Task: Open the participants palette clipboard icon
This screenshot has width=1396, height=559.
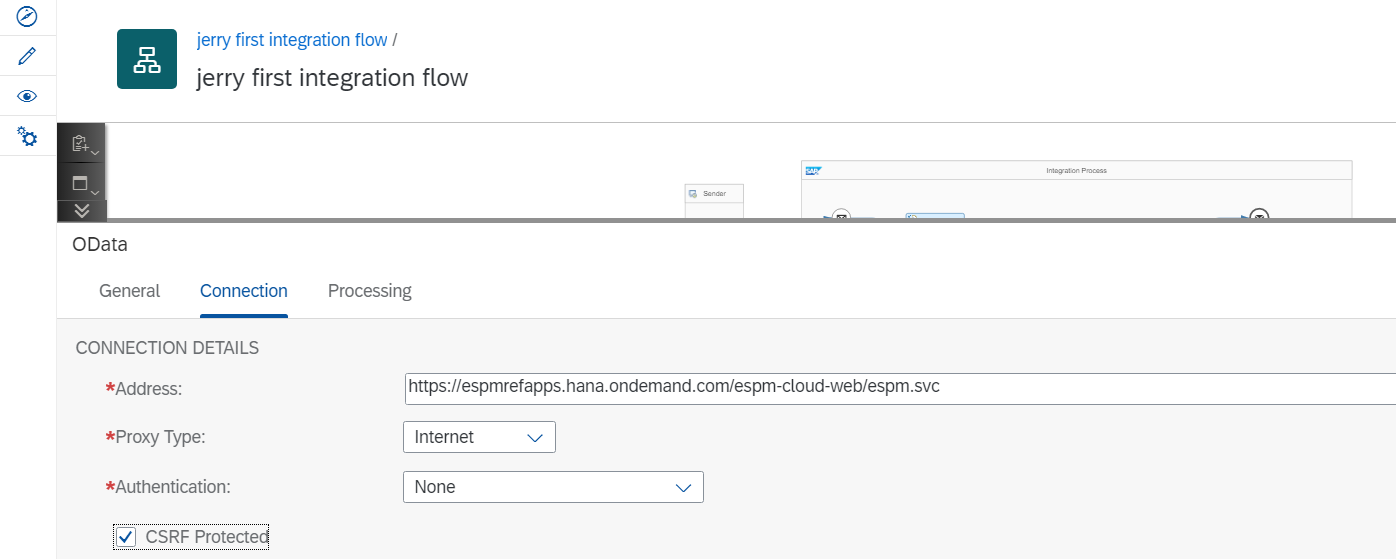Action: [81, 144]
